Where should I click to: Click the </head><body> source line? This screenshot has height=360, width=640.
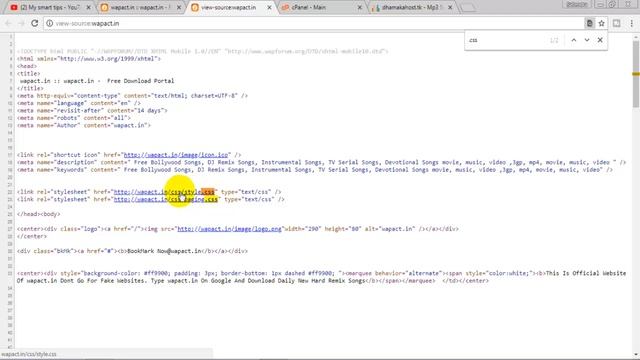(x=38, y=214)
